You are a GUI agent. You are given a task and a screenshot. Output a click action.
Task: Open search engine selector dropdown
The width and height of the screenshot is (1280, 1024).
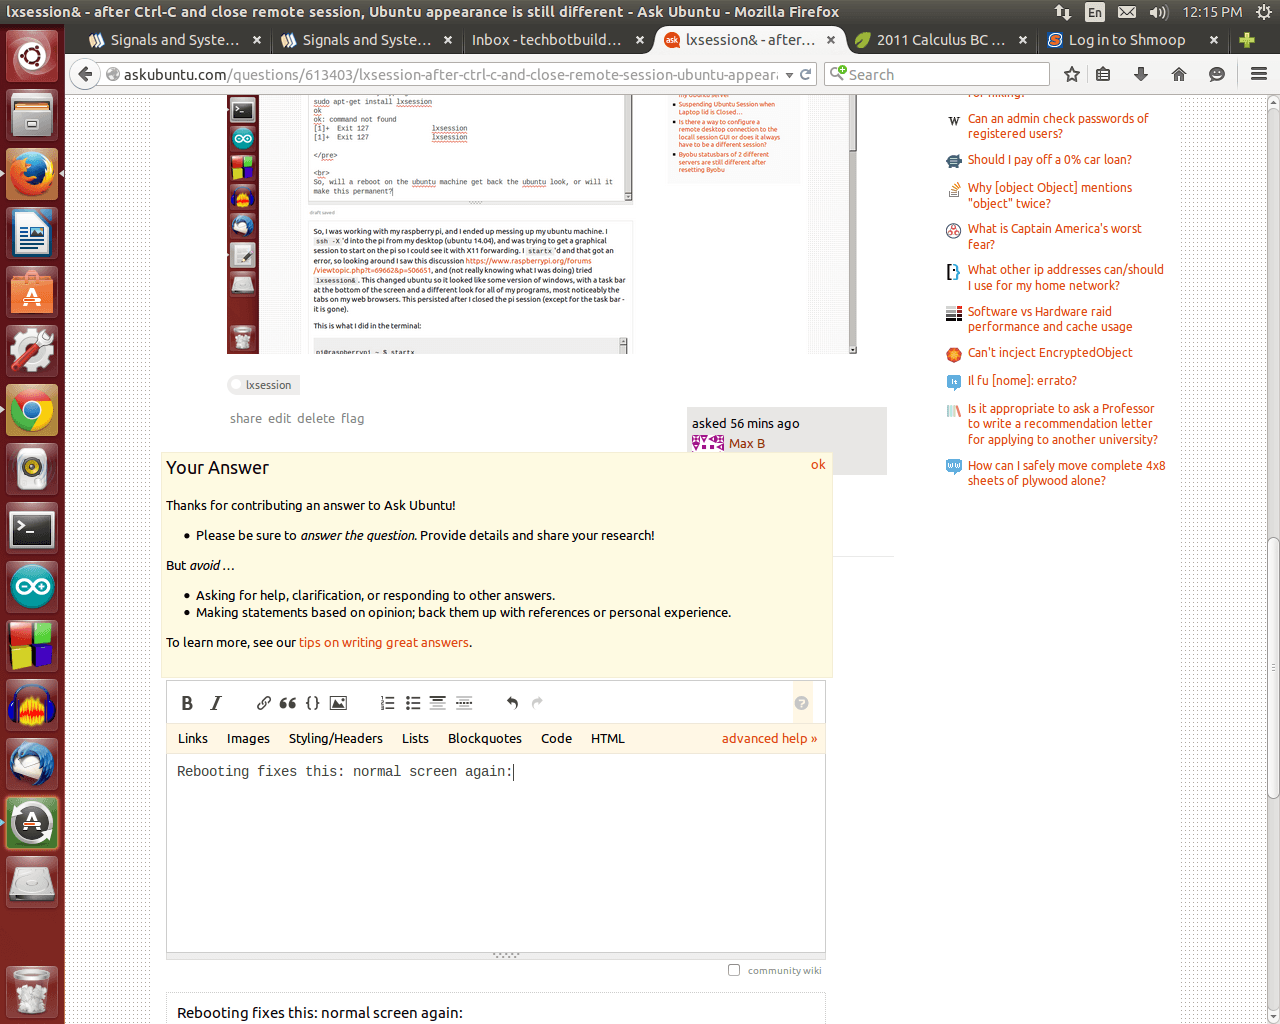click(838, 73)
